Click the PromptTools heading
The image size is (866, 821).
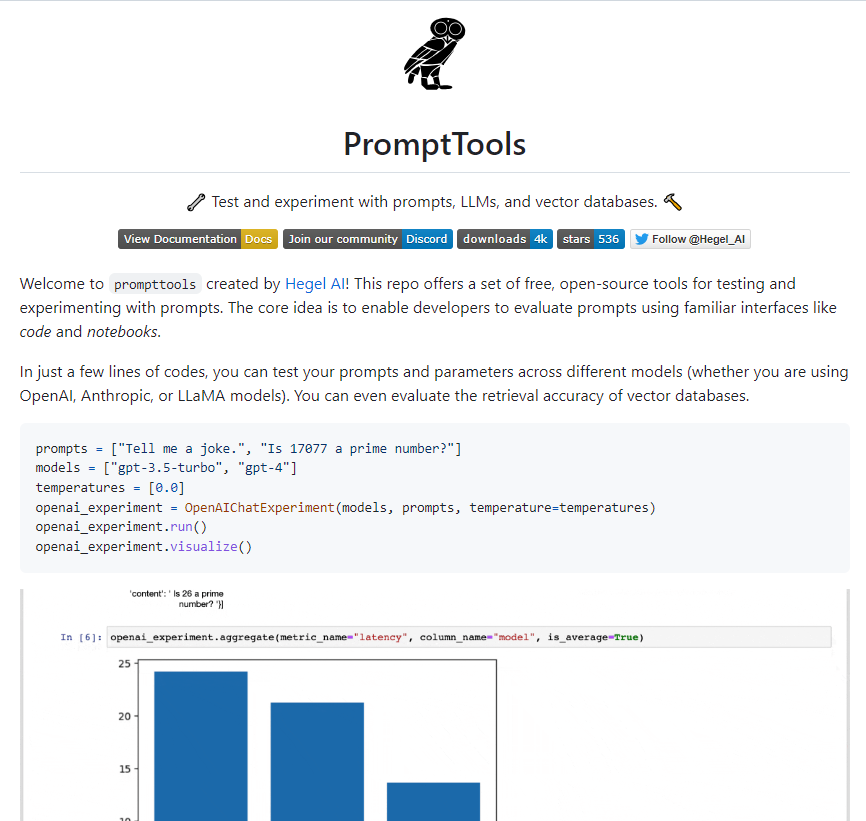(434, 144)
